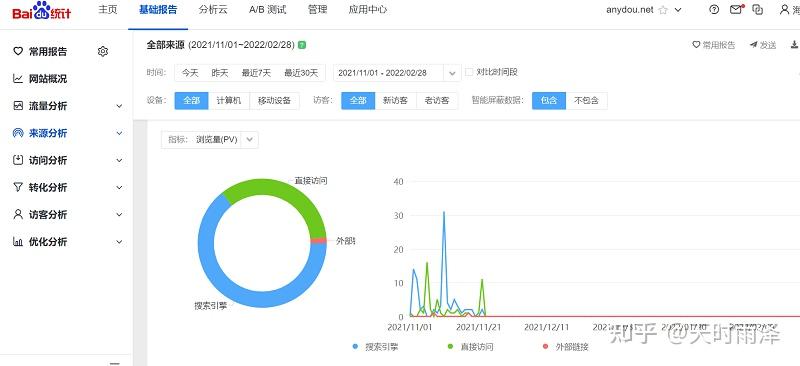Open the 管理 tab
Image resolution: width=800 pixels, height=366 pixels.
317,10
